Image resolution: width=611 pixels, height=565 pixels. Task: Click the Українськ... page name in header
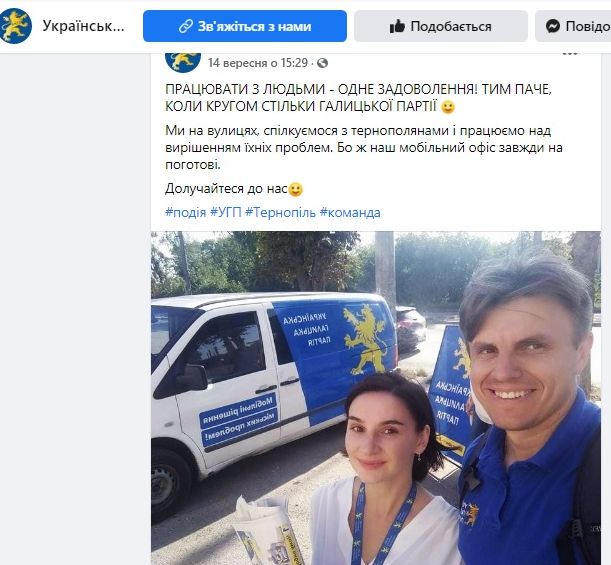click(83, 26)
